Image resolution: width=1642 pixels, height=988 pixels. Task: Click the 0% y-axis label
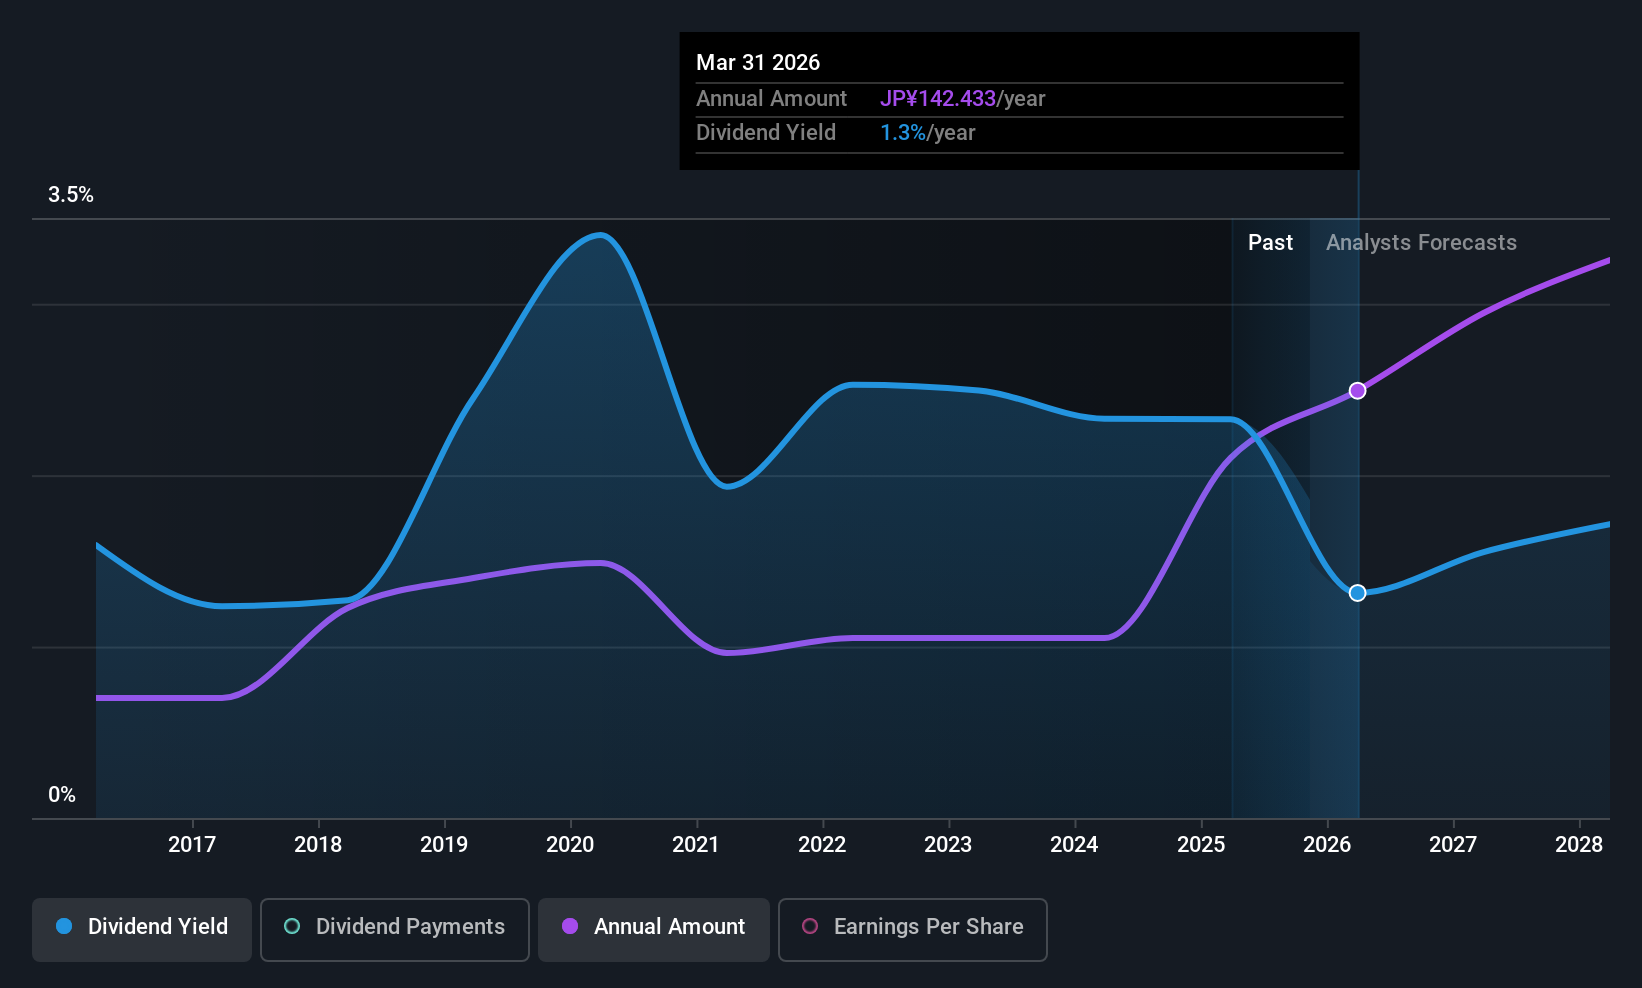[62, 795]
